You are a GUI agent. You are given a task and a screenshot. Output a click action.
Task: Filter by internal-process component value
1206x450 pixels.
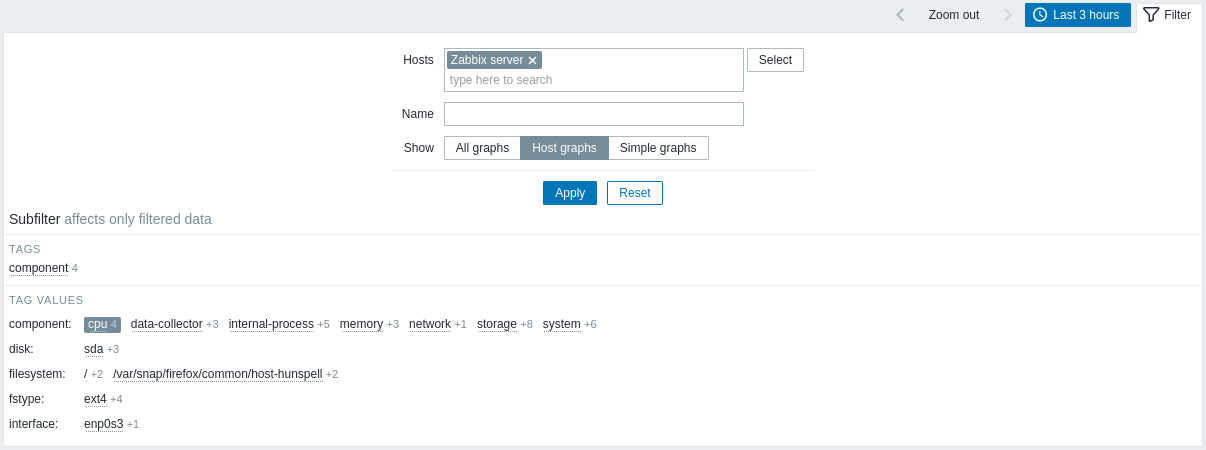271,324
